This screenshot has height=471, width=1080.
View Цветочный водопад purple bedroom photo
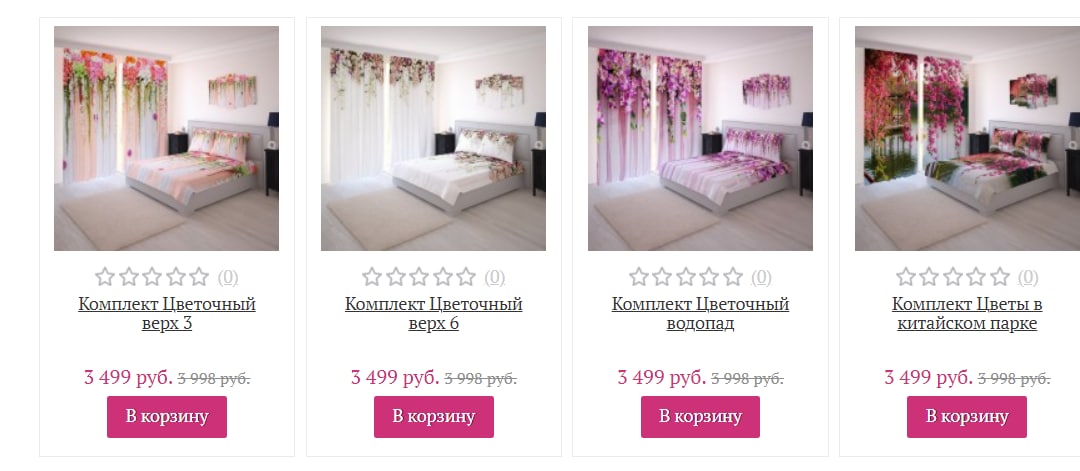[x=700, y=138]
